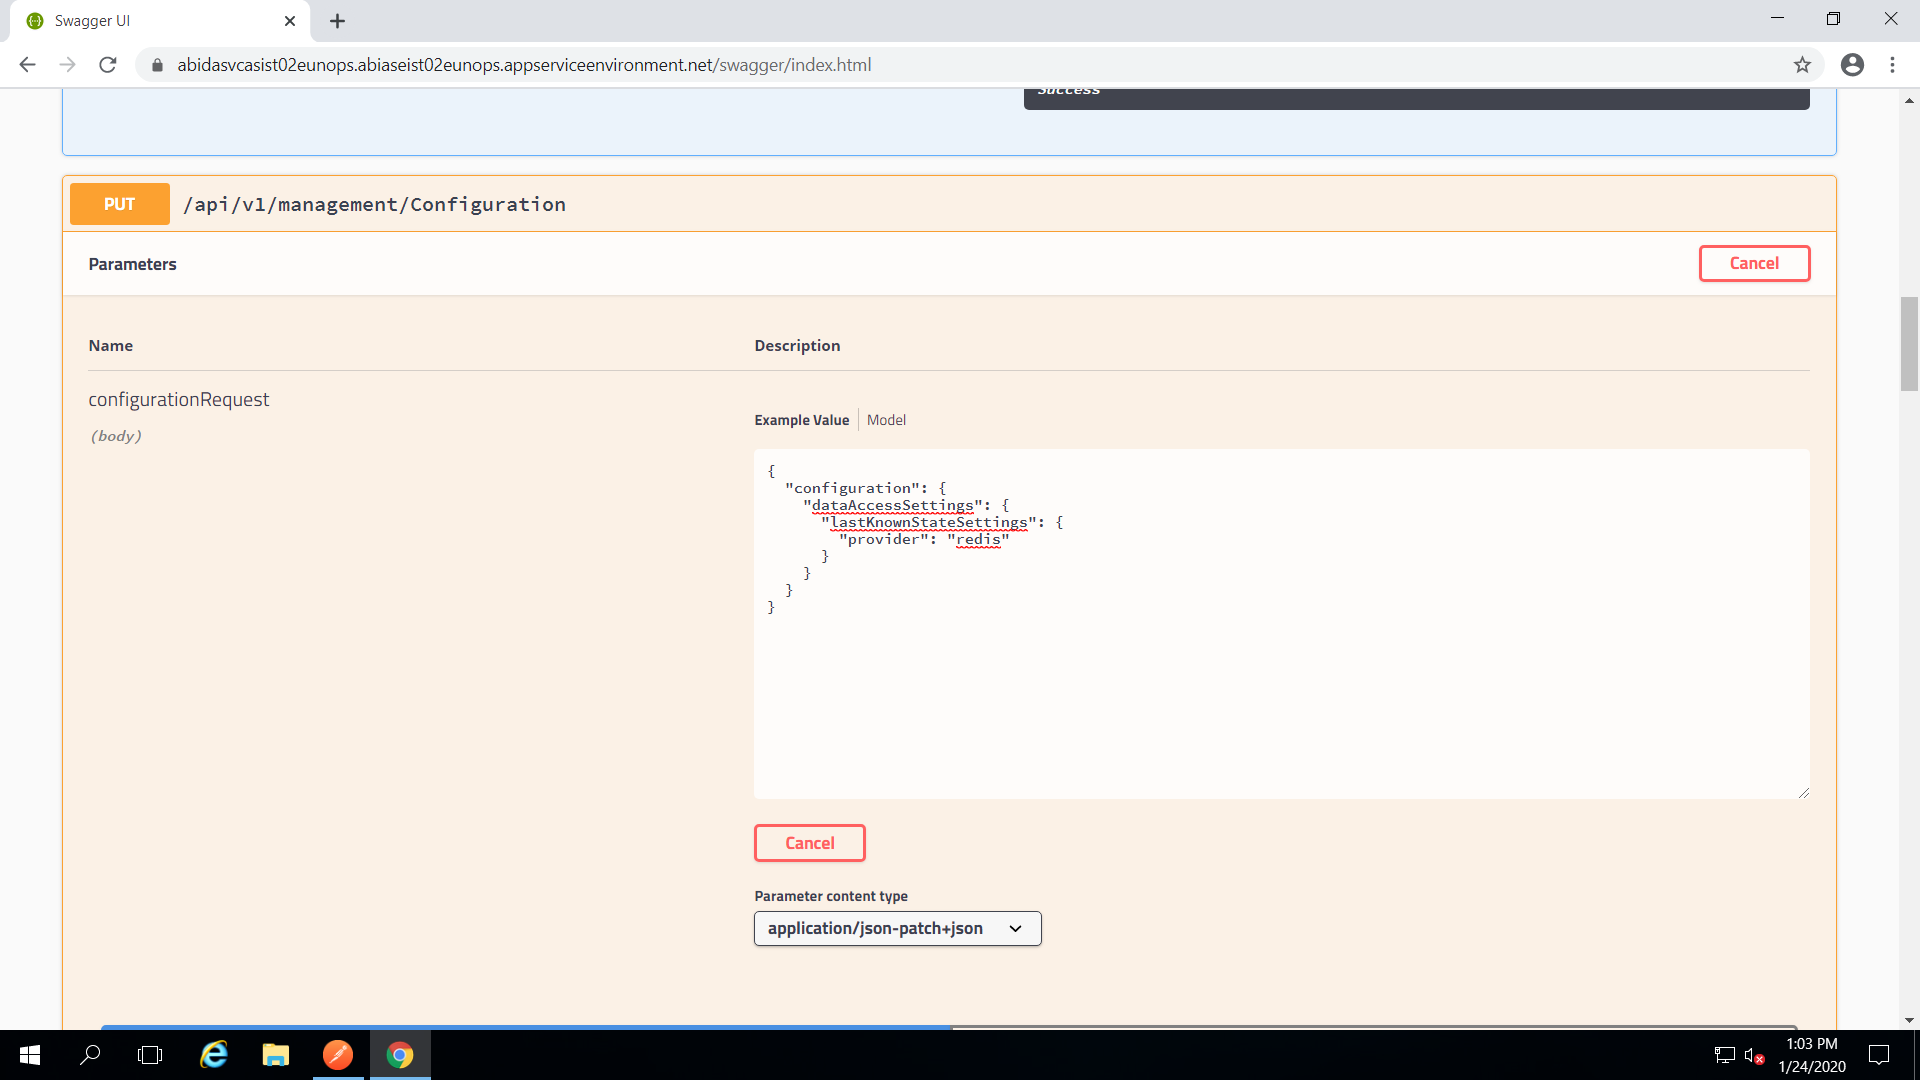1920x1080 pixels.
Task: Bookmark this page with star icon
Action: (x=1802, y=65)
